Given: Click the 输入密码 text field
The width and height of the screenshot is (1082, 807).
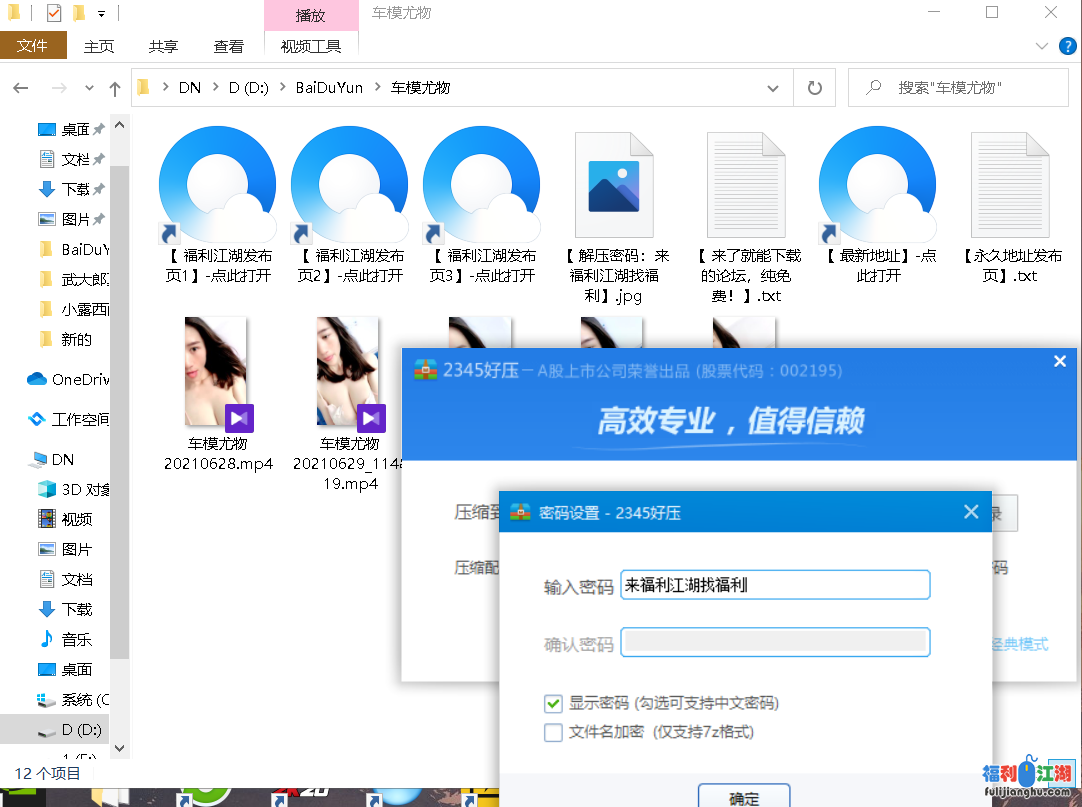Looking at the screenshot, I should click(775, 585).
